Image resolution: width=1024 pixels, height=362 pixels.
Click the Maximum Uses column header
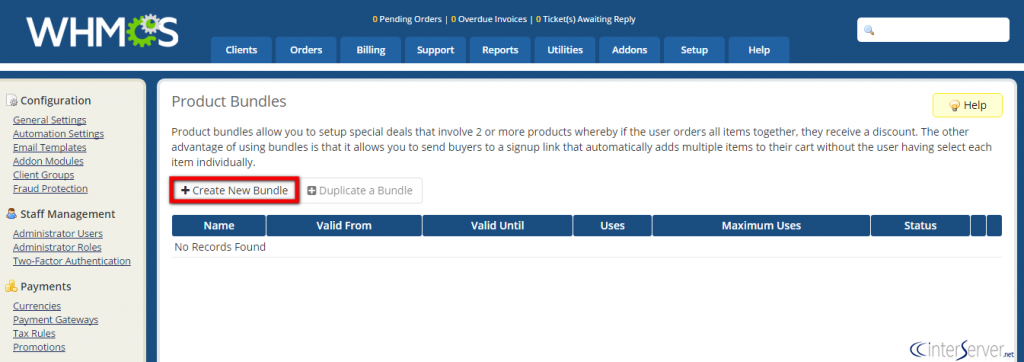tap(761, 225)
